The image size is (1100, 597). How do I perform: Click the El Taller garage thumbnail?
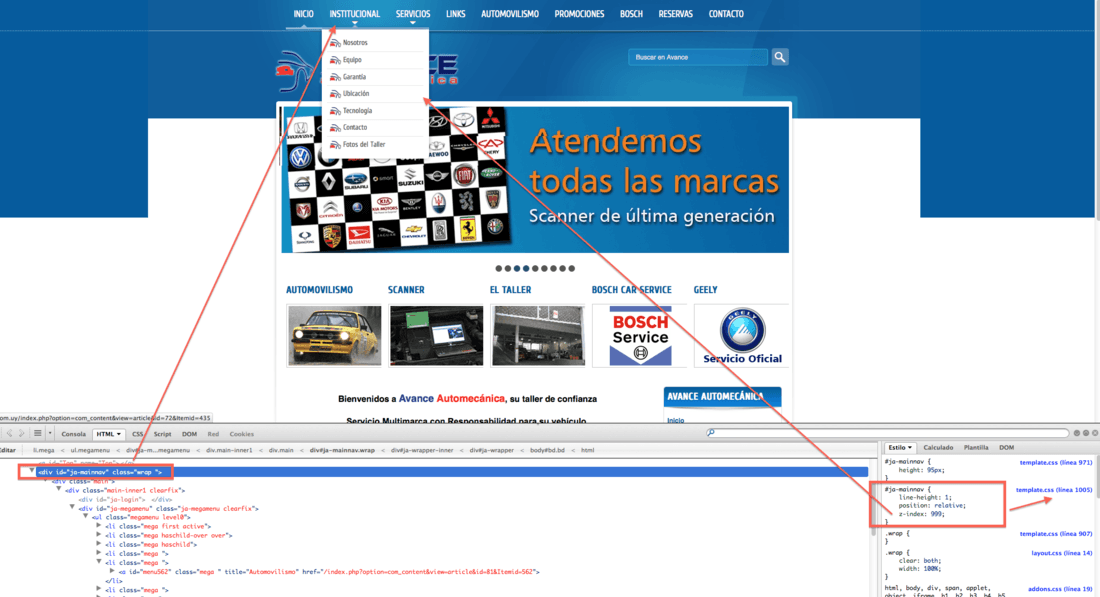(x=538, y=335)
